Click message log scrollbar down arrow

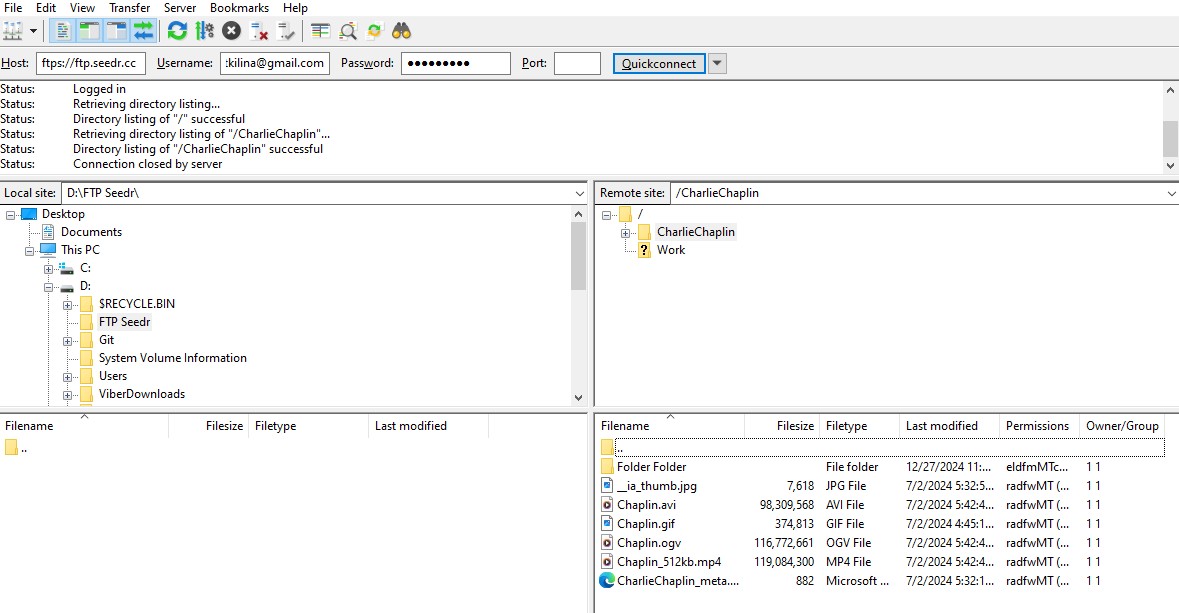click(x=1170, y=165)
